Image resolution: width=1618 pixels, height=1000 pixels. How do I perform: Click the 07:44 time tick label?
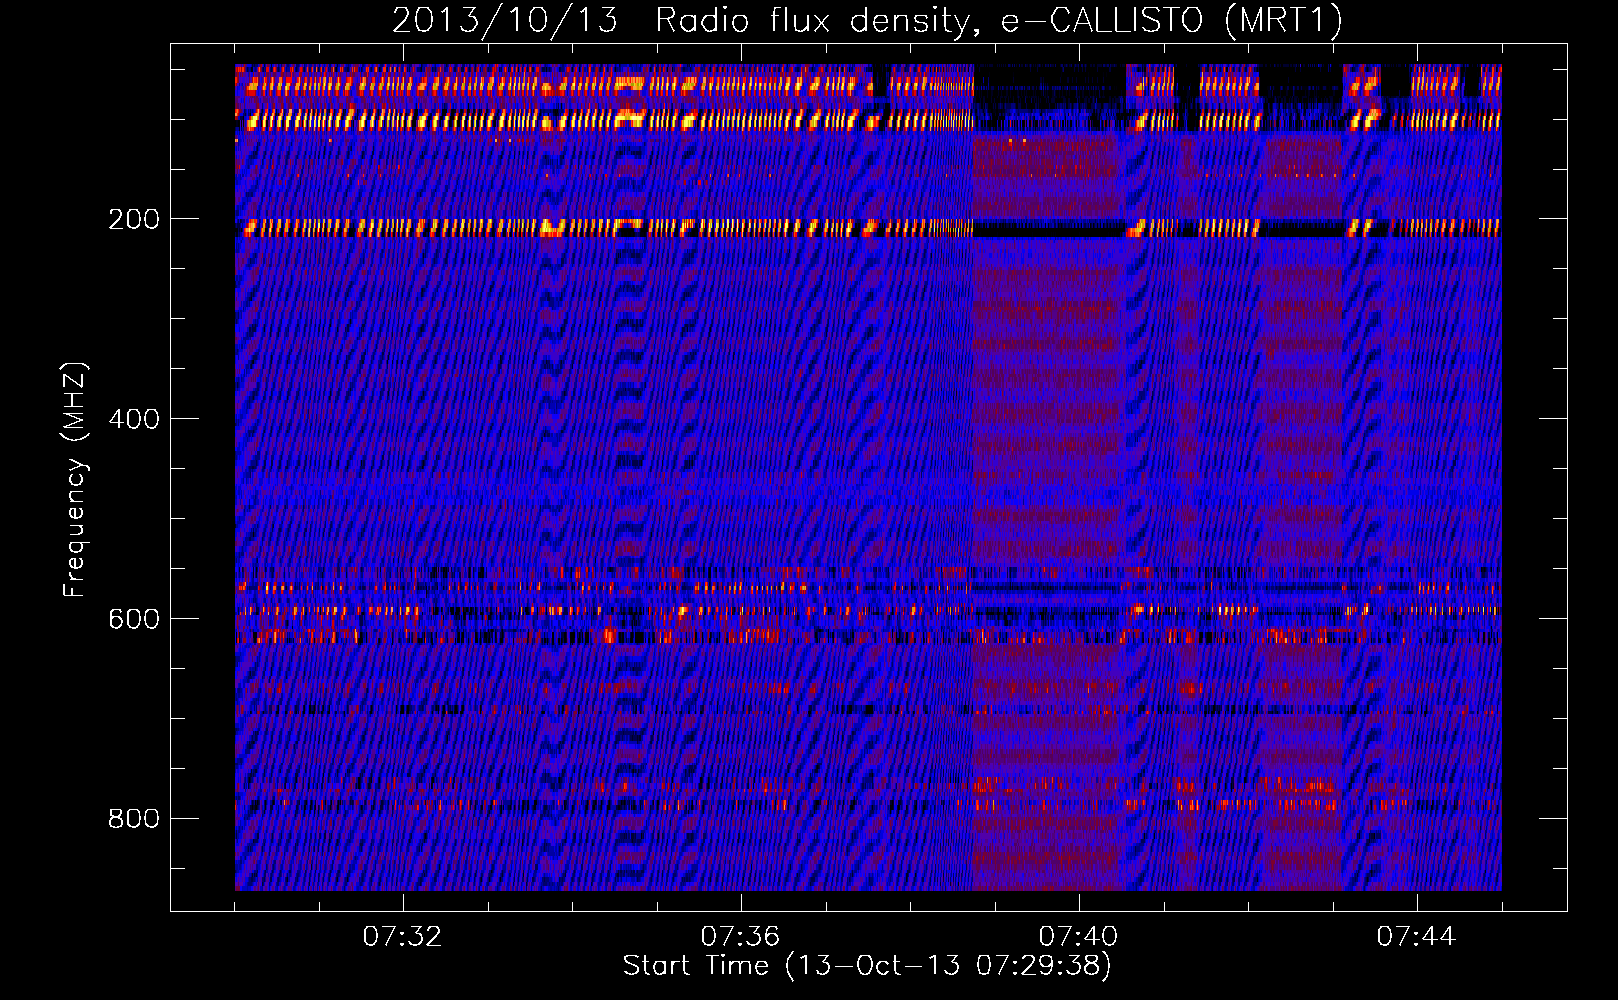tap(1416, 937)
